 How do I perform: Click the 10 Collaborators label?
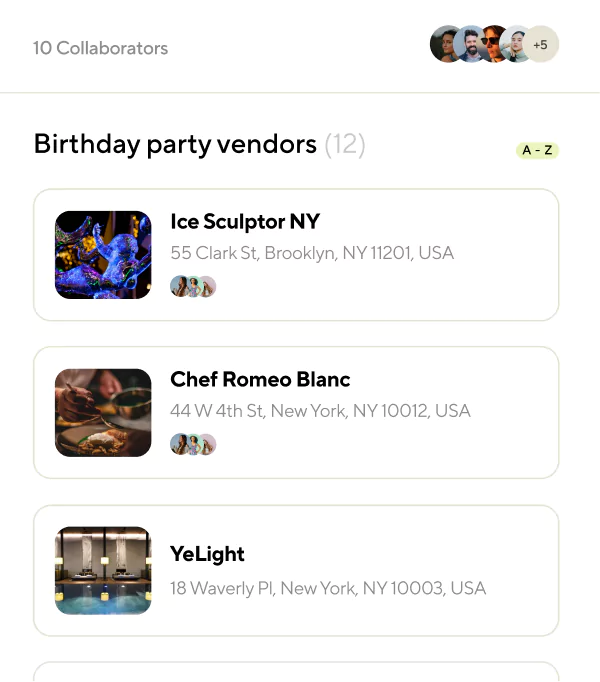pyautogui.click(x=100, y=48)
